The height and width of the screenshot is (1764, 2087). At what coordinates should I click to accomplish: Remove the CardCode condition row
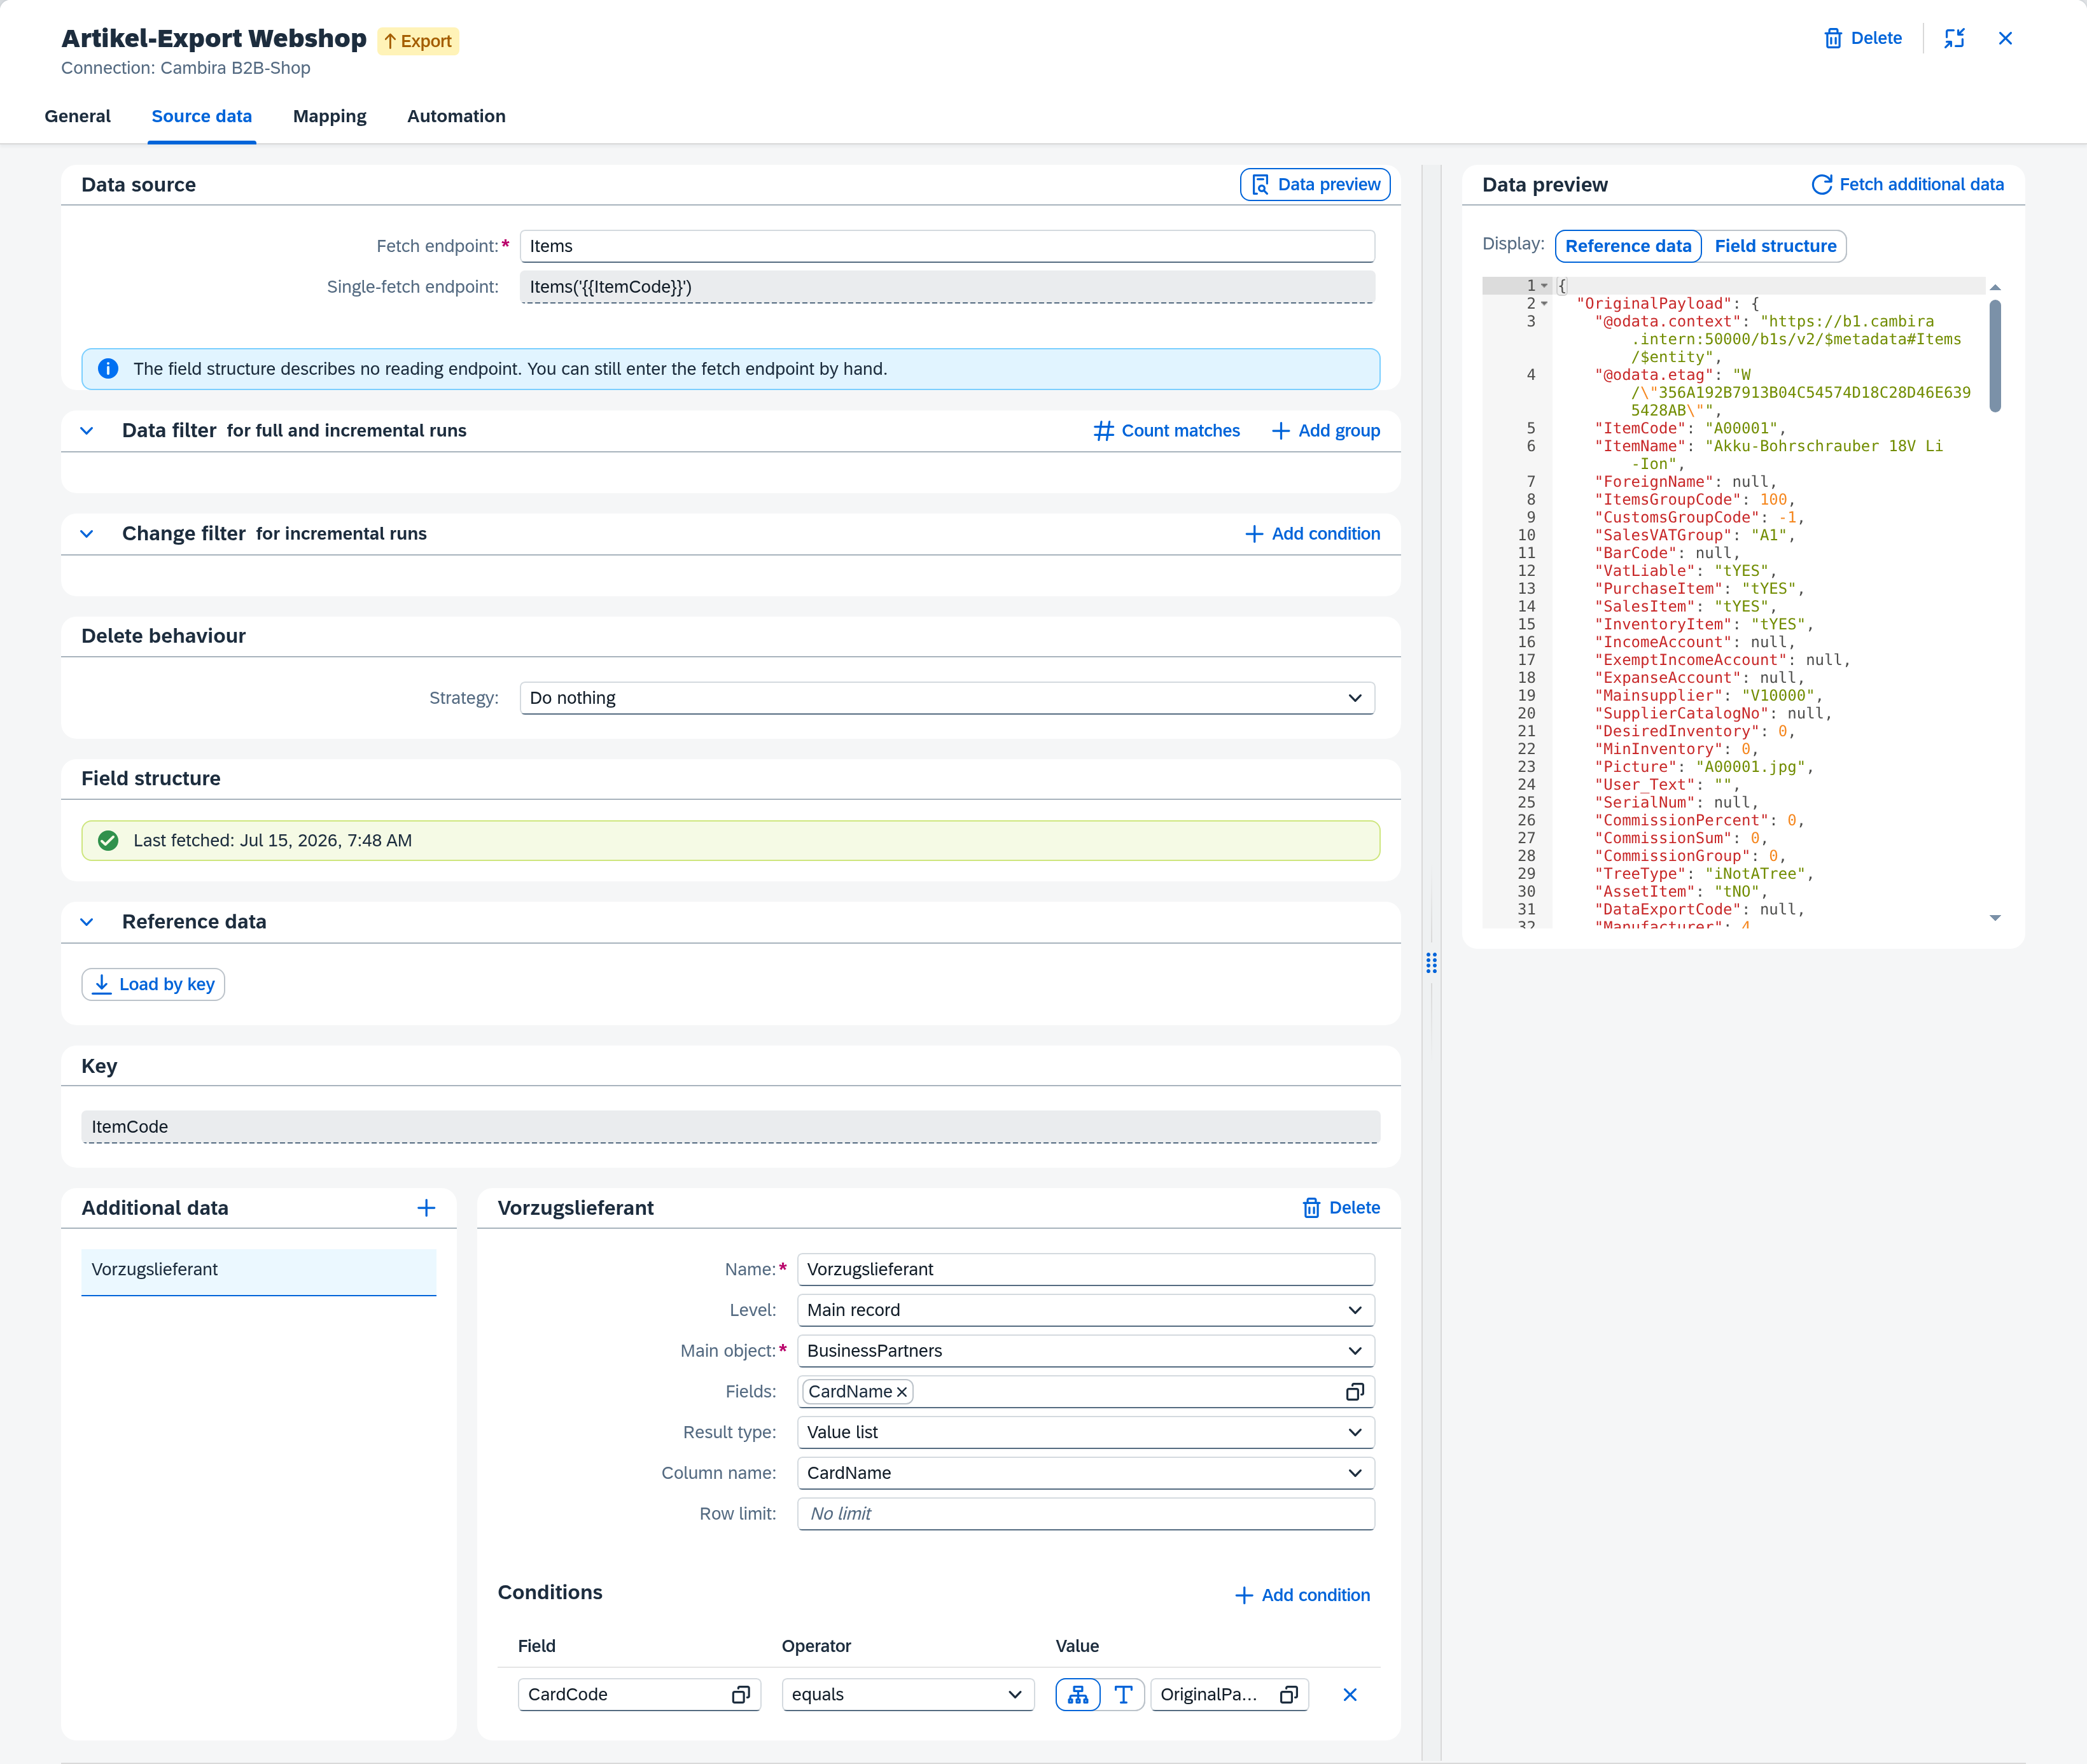coord(1350,1695)
